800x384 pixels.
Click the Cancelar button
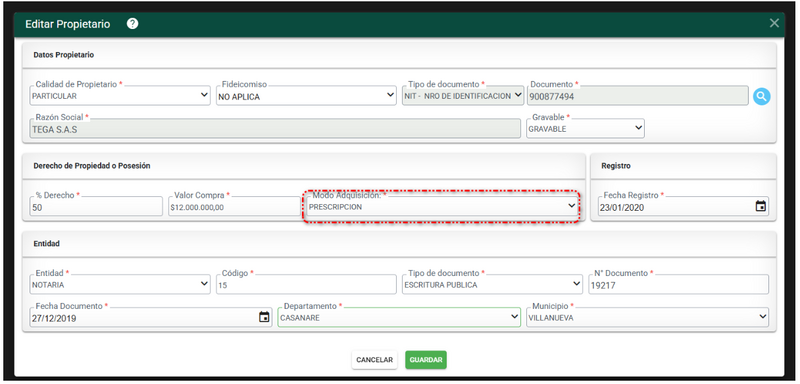point(374,360)
